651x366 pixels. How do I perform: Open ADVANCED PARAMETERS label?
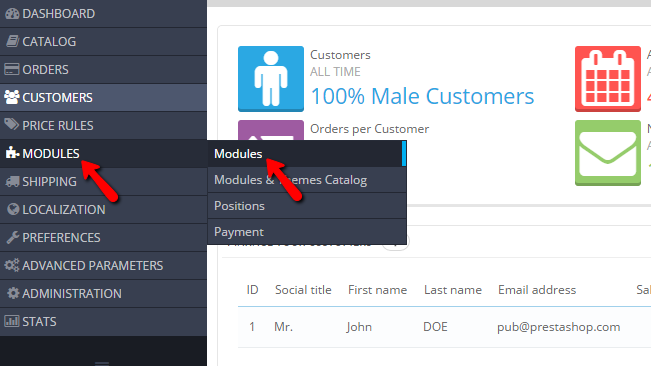coord(92,266)
